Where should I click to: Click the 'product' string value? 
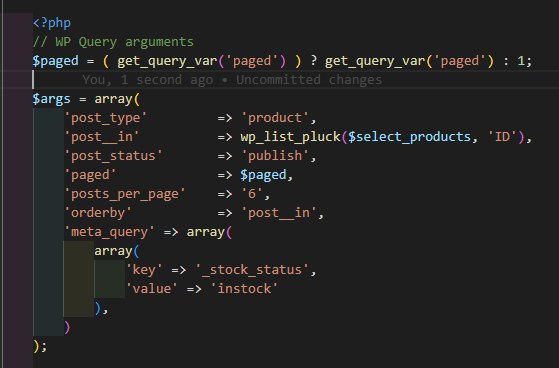point(275,118)
